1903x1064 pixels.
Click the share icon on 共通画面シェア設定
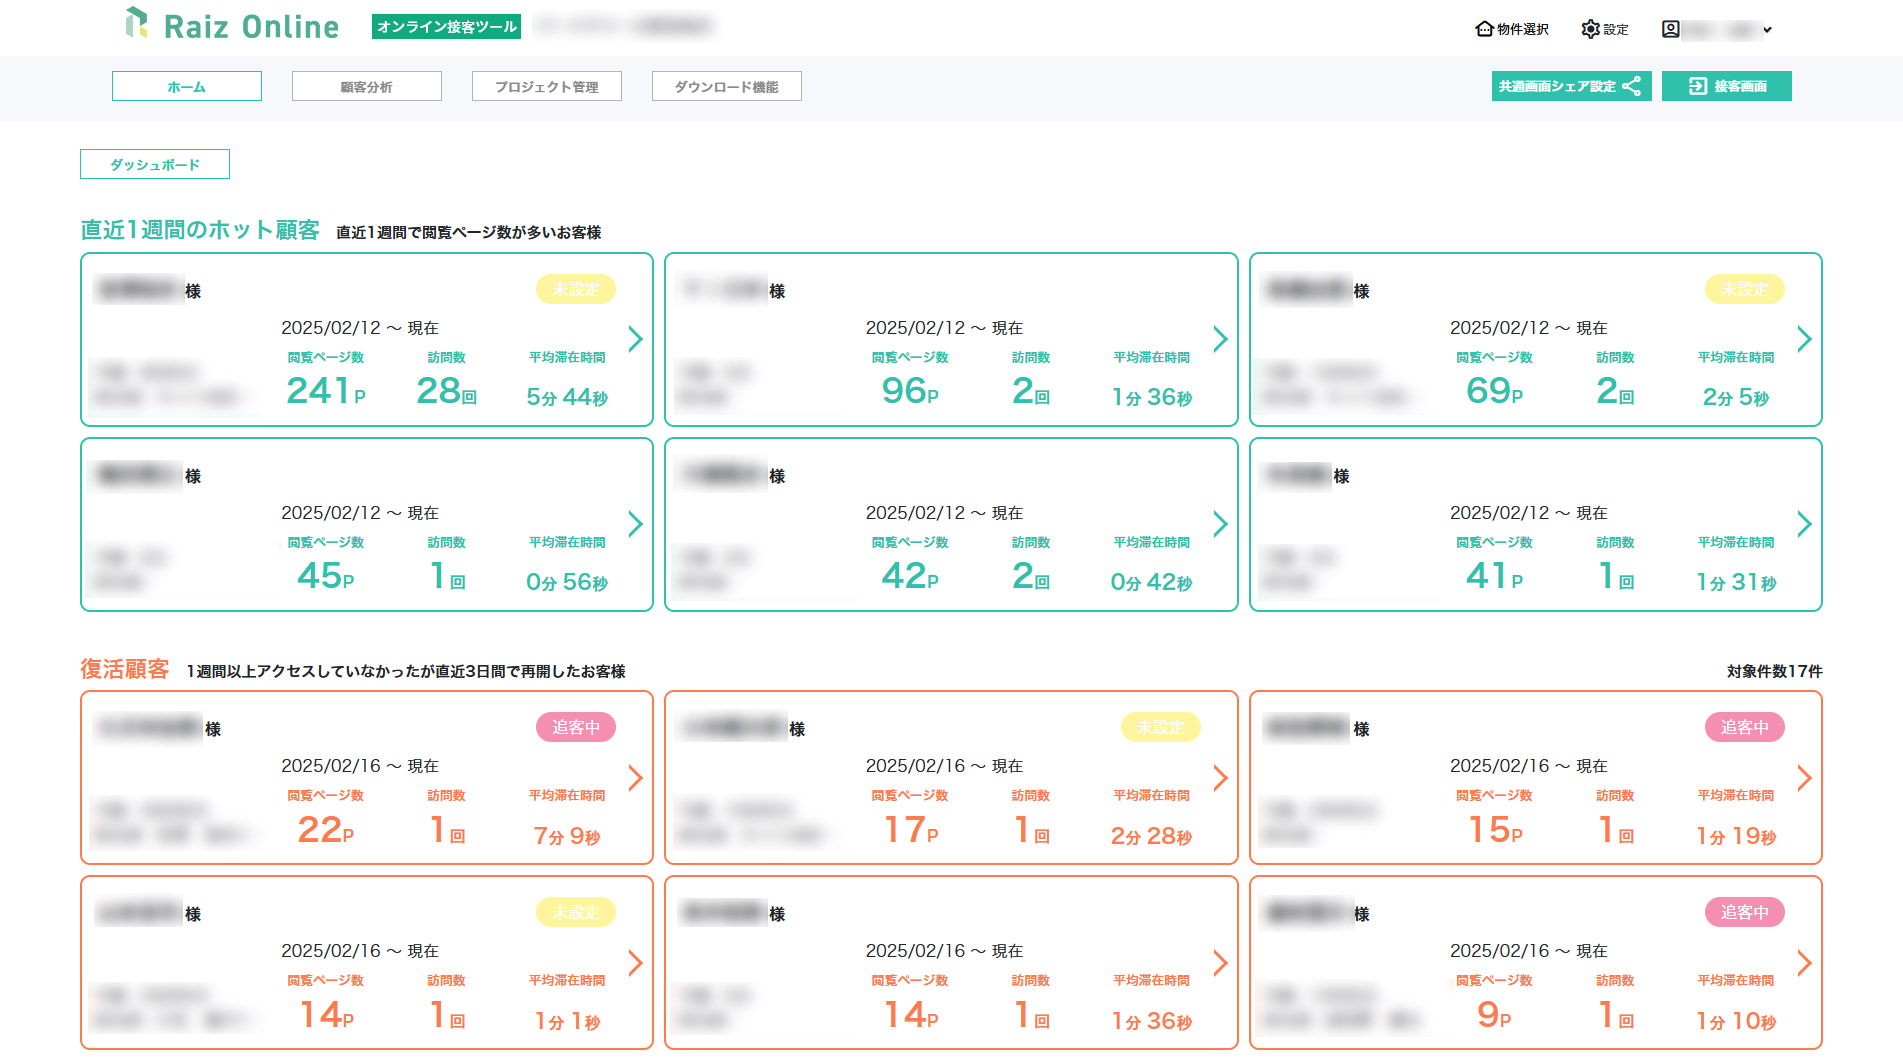tap(1634, 86)
